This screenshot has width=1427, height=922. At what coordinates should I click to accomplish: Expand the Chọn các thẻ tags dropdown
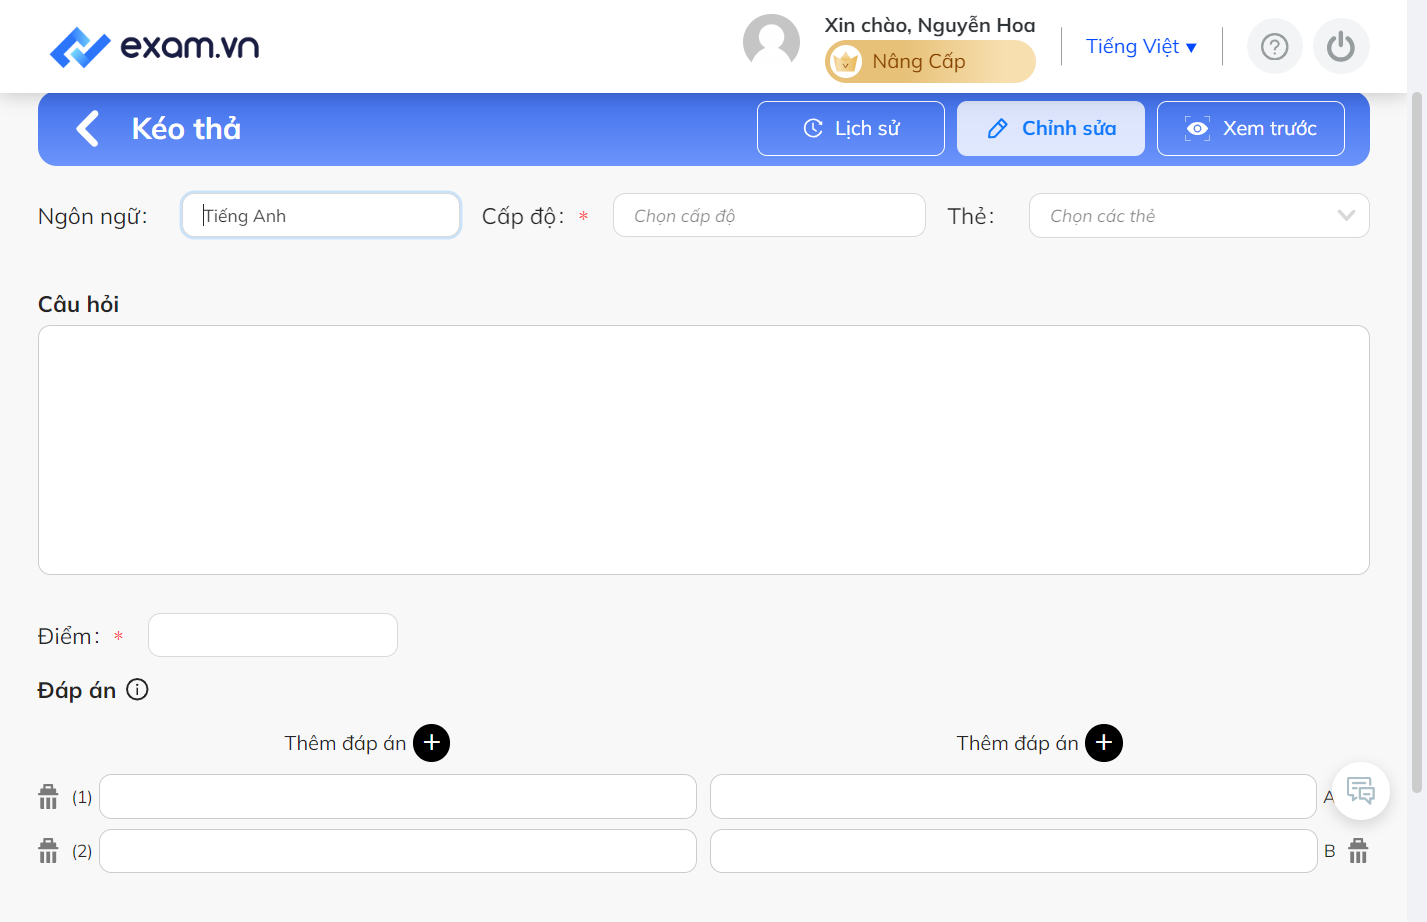[1199, 215]
